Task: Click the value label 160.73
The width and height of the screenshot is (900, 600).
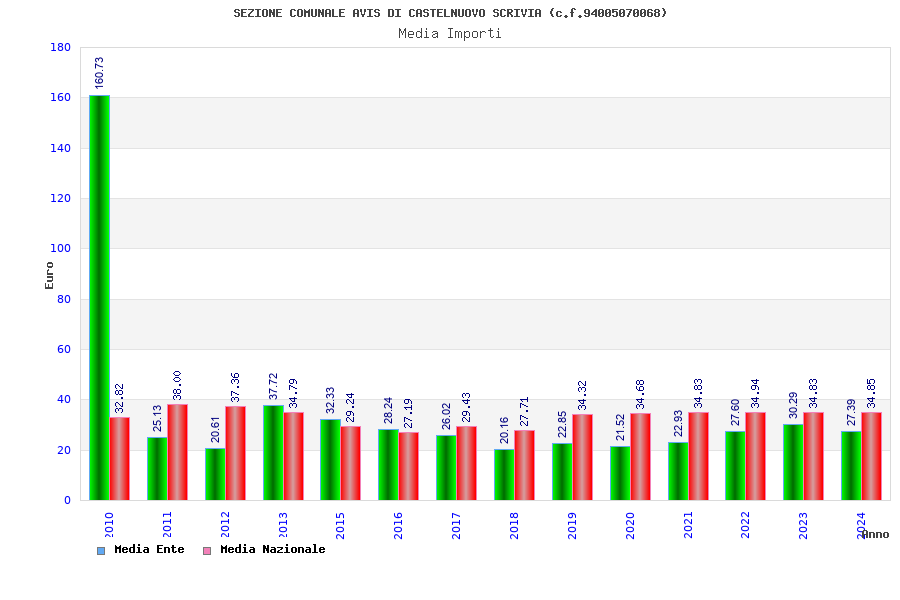Action: point(99,73)
